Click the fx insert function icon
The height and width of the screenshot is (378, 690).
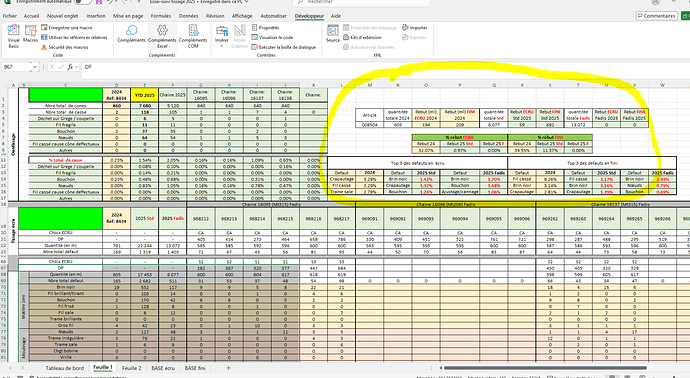coord(70,67)
